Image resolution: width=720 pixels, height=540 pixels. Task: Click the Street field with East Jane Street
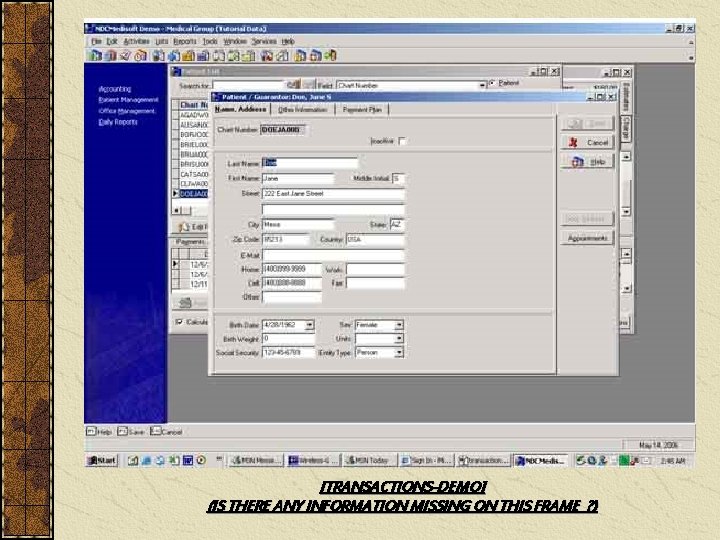333,194
